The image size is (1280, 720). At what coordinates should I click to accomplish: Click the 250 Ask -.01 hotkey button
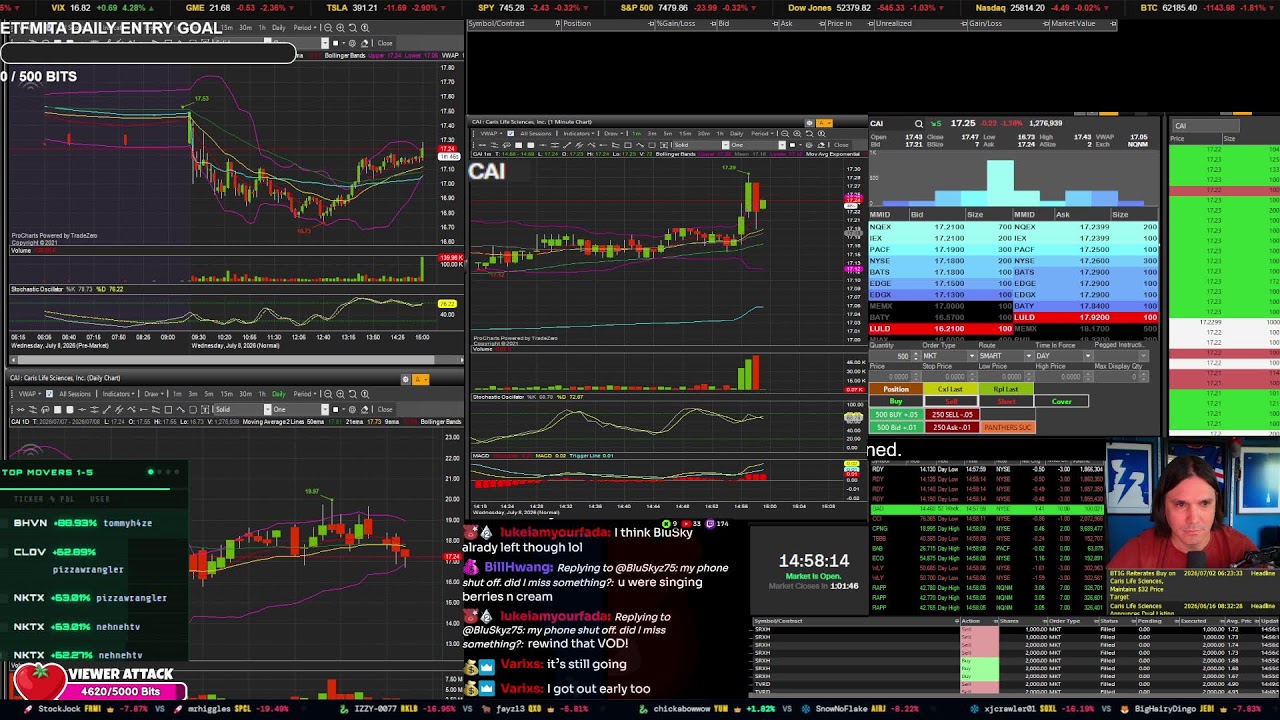pyautogui.click(x=951, y=427)
